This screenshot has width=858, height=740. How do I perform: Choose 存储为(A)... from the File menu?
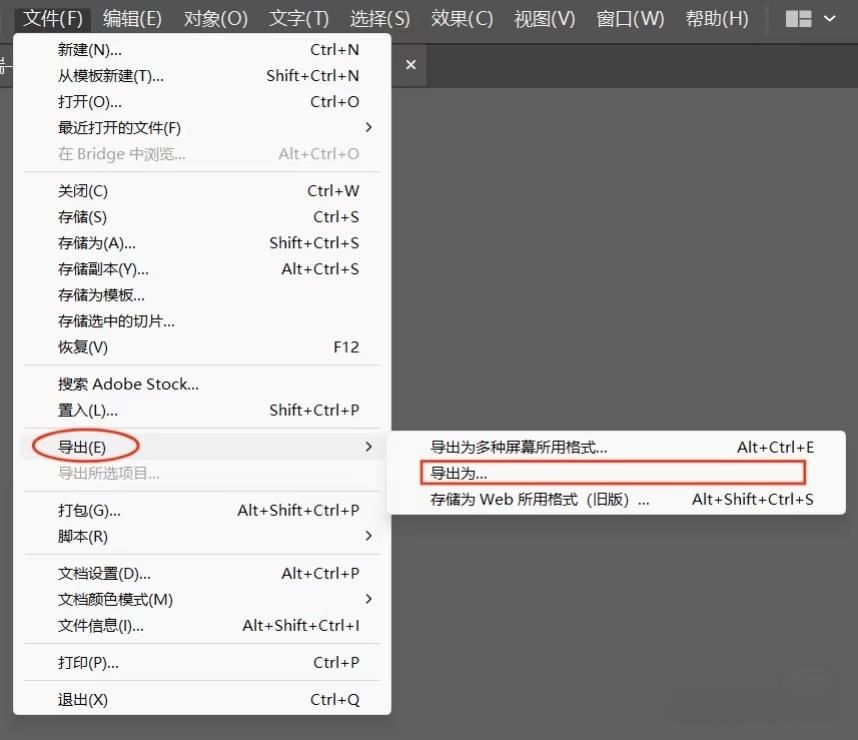click(96, 243)
